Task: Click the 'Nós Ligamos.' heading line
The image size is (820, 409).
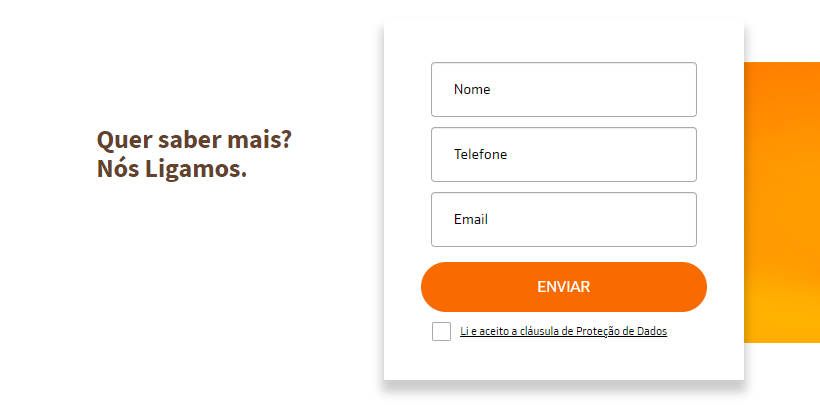Action: coord(172,169)
